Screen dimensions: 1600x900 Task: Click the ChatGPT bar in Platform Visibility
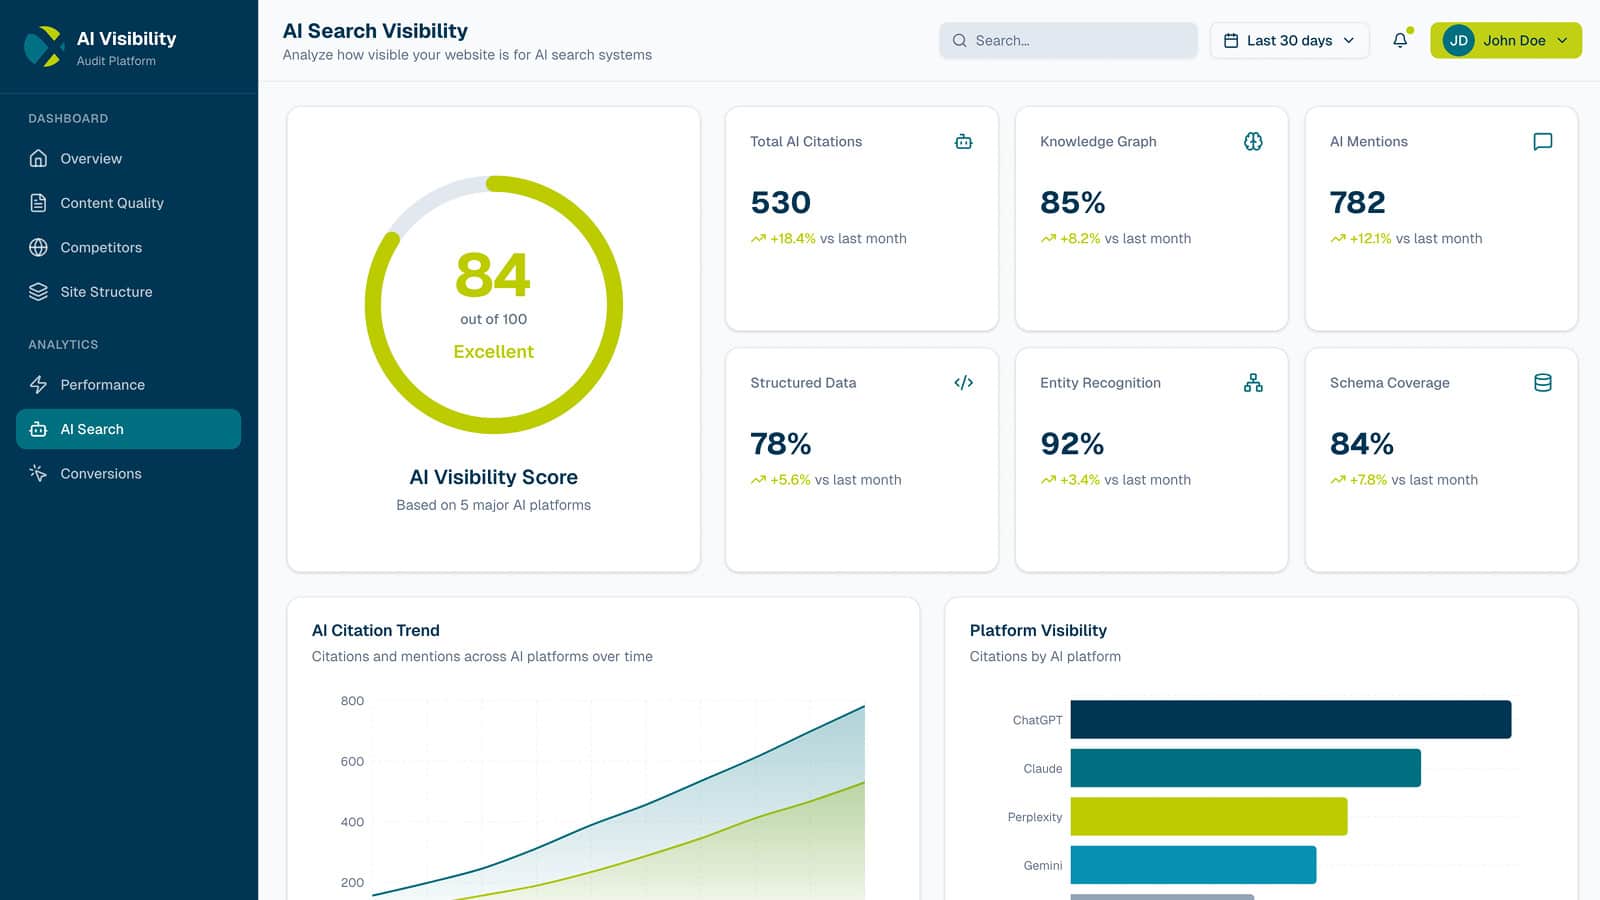click(x=1290, y=719)
